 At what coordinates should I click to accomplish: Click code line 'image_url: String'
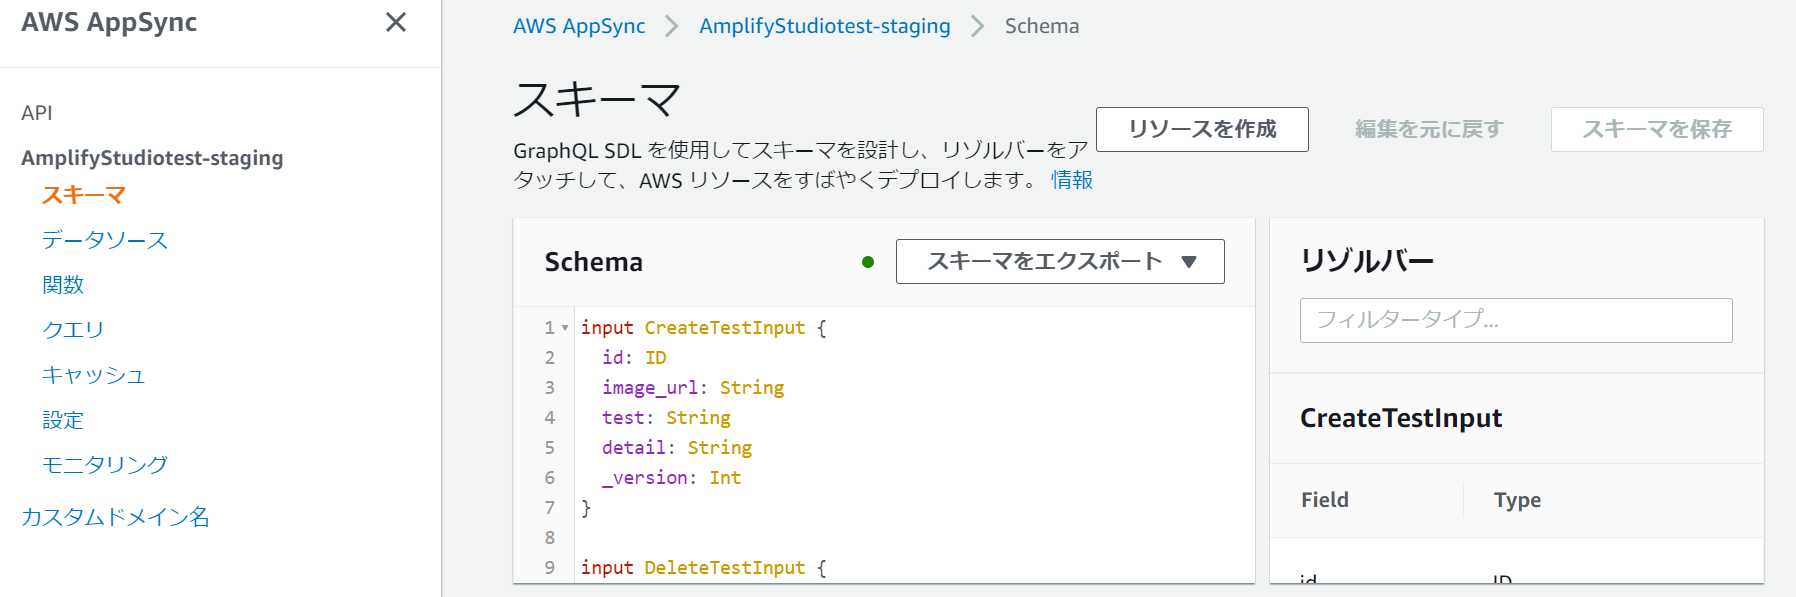(x=693, y=388)
